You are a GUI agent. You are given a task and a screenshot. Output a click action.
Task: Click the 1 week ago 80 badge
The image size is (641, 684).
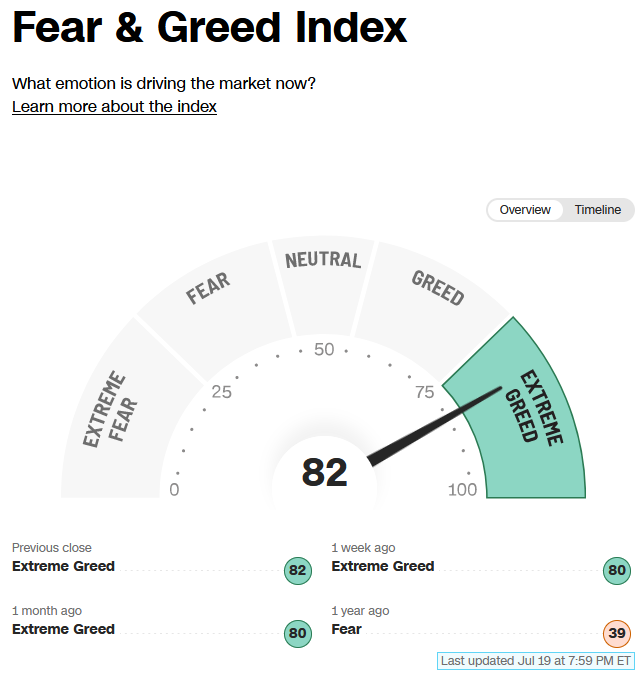[x=617, y=570]
